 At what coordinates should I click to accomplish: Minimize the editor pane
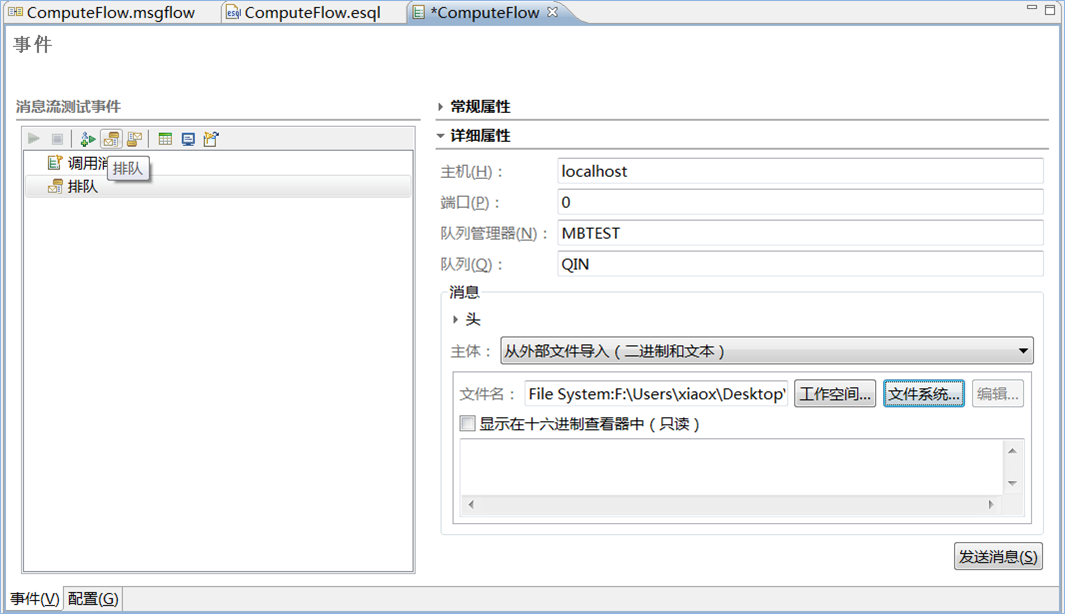click(x=1032, y=7)
